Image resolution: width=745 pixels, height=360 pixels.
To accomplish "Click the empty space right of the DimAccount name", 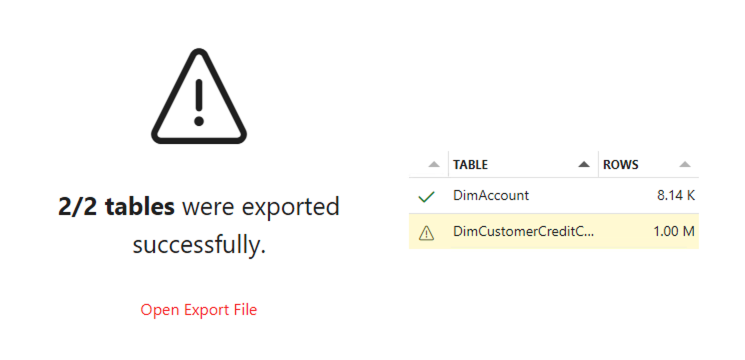I will (563, 195).
